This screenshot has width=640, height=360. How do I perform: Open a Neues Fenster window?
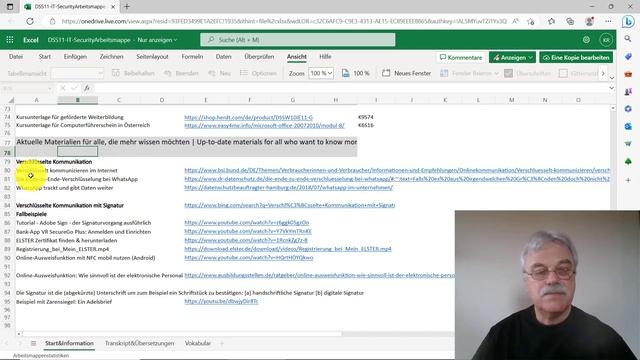tap(407, 73)
